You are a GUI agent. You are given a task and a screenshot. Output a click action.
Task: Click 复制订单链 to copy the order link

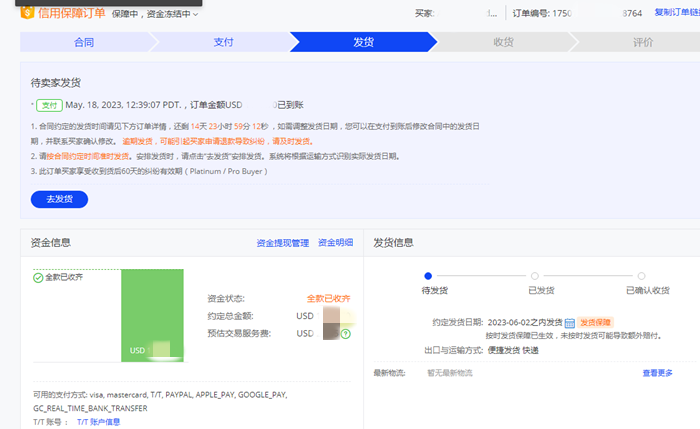coord(676,13)
